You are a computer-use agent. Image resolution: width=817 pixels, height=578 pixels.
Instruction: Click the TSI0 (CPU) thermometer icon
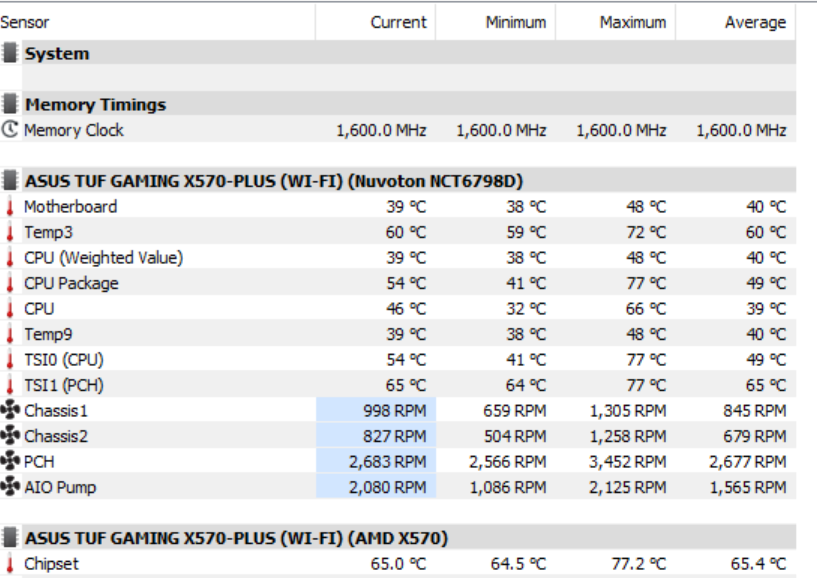tap(9, 360)
